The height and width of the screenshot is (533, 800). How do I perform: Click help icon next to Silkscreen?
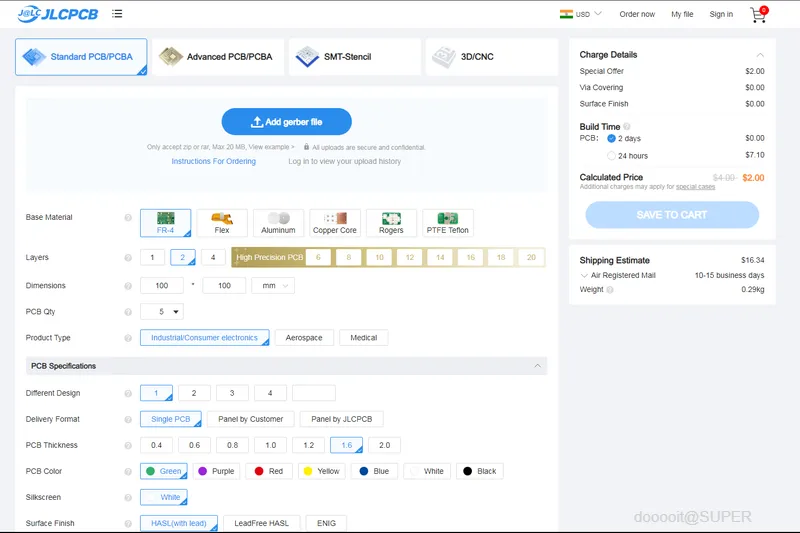coord(128,497)
